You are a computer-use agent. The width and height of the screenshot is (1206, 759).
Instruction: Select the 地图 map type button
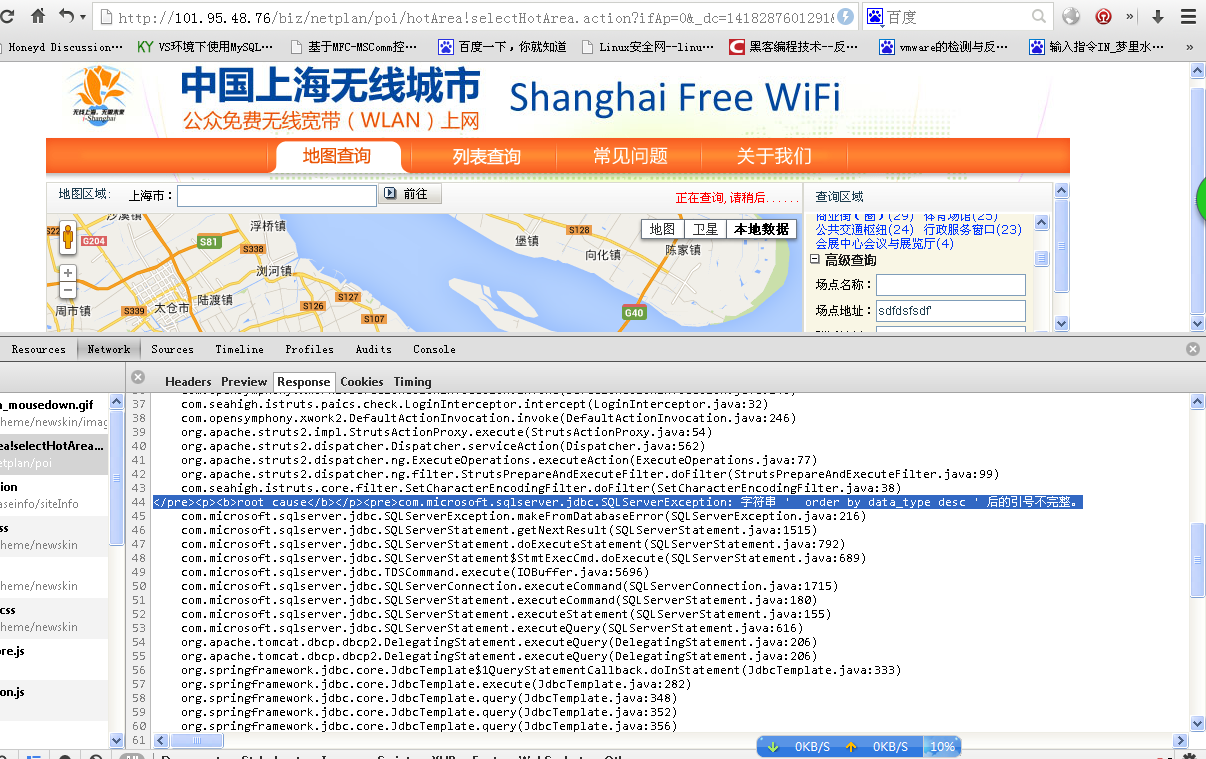point(662,229)
